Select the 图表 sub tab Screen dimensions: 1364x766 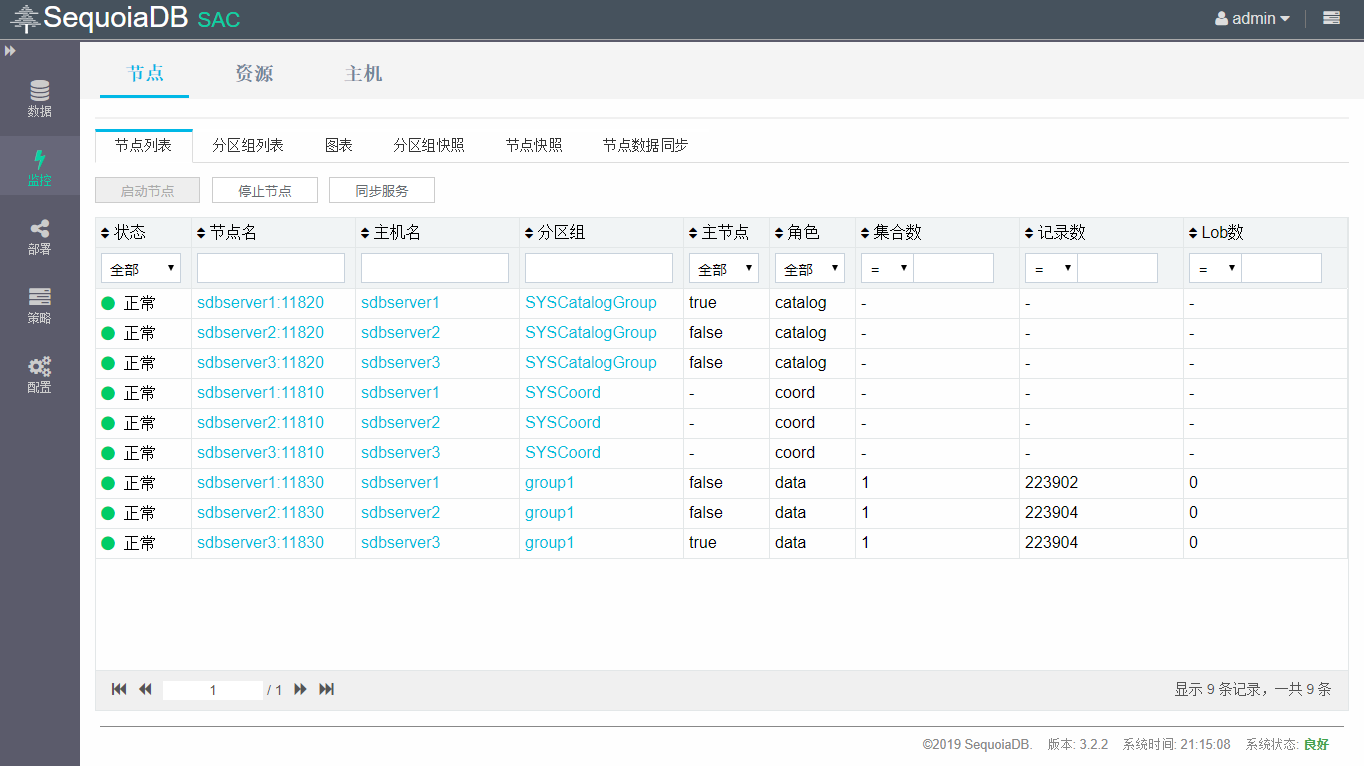pos(339,145)
